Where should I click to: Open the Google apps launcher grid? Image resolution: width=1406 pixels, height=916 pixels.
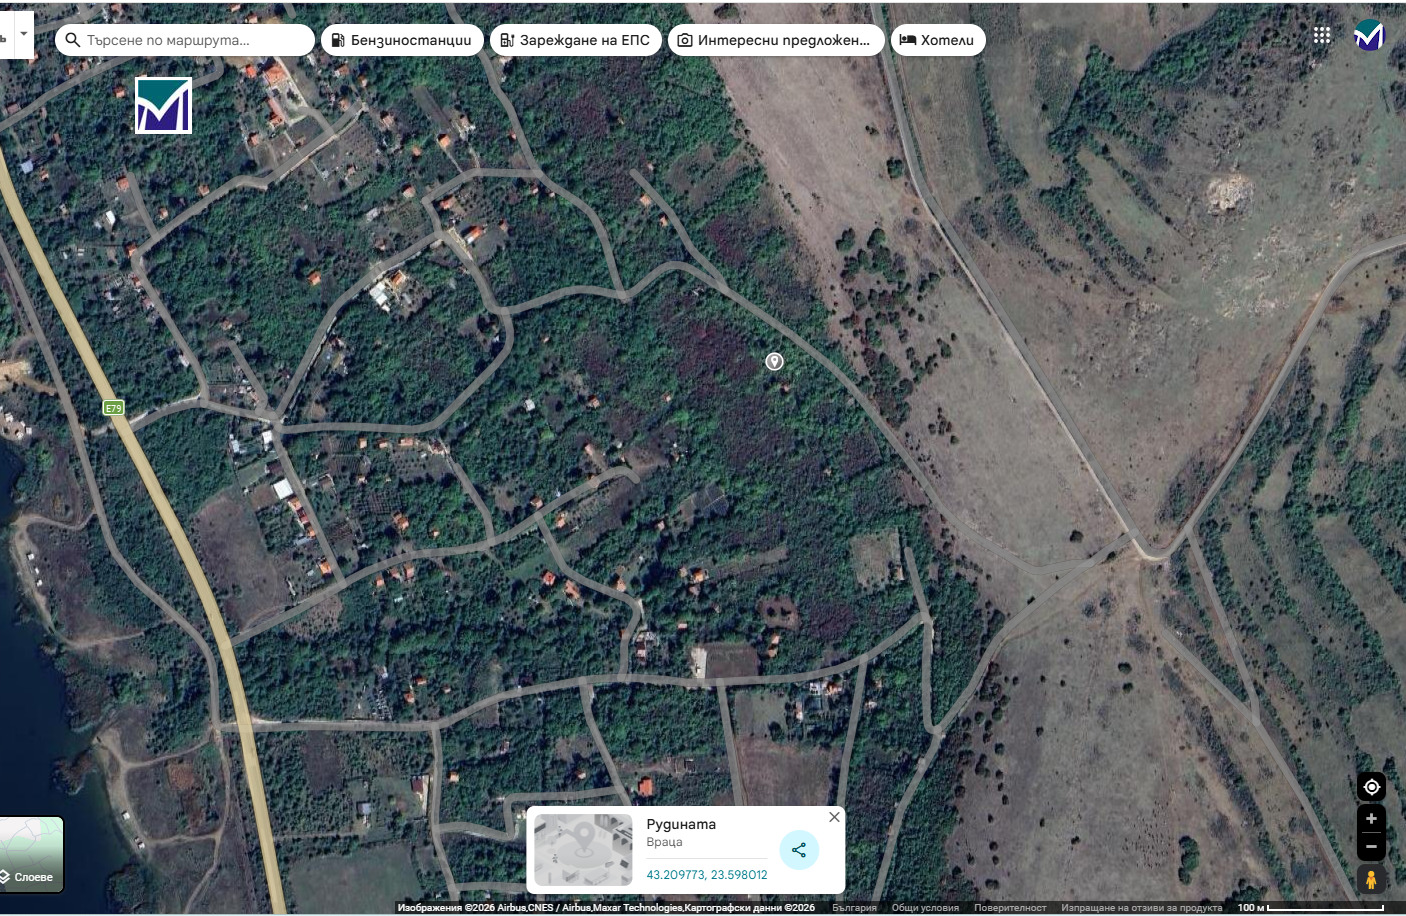click(x=1322, y=34)
